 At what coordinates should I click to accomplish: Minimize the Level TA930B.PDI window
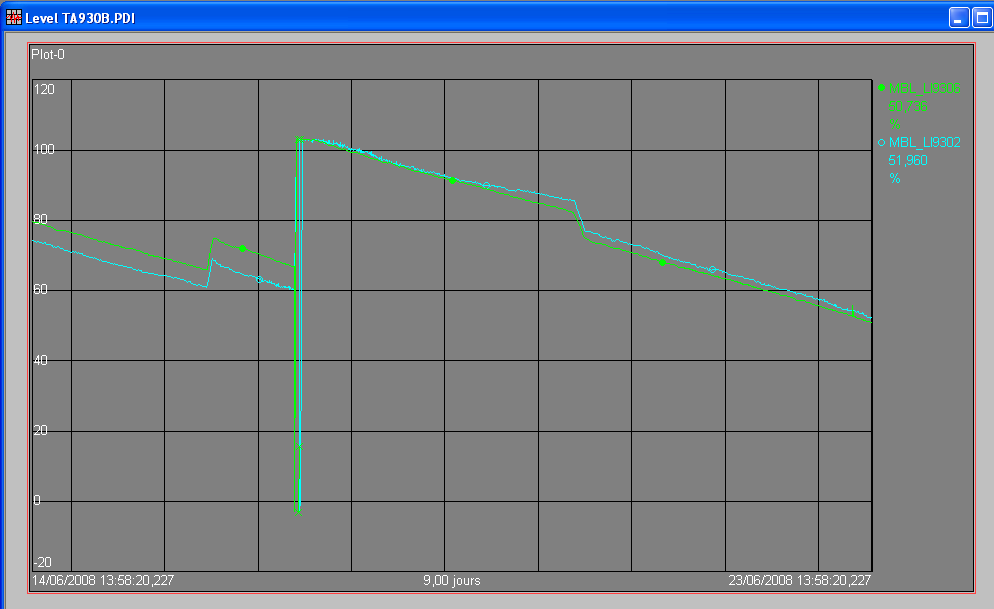[957, 17]
